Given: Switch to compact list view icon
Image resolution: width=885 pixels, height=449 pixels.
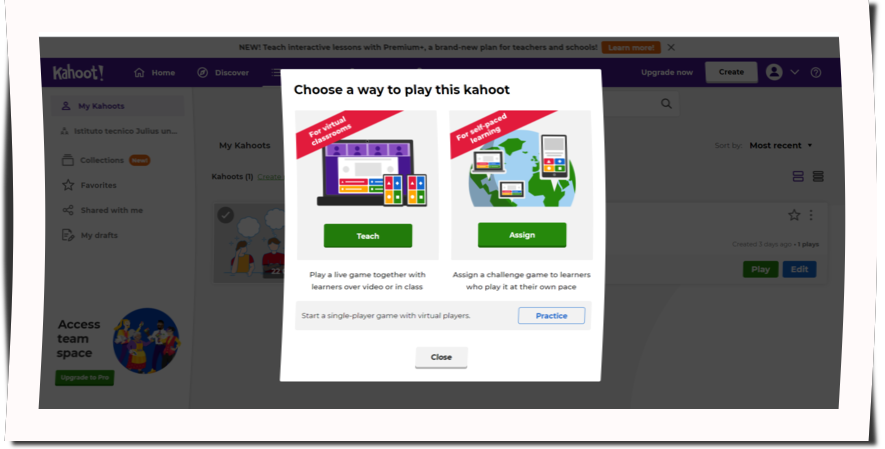Looking at the screenshot, I should click(x=818, y=177).
